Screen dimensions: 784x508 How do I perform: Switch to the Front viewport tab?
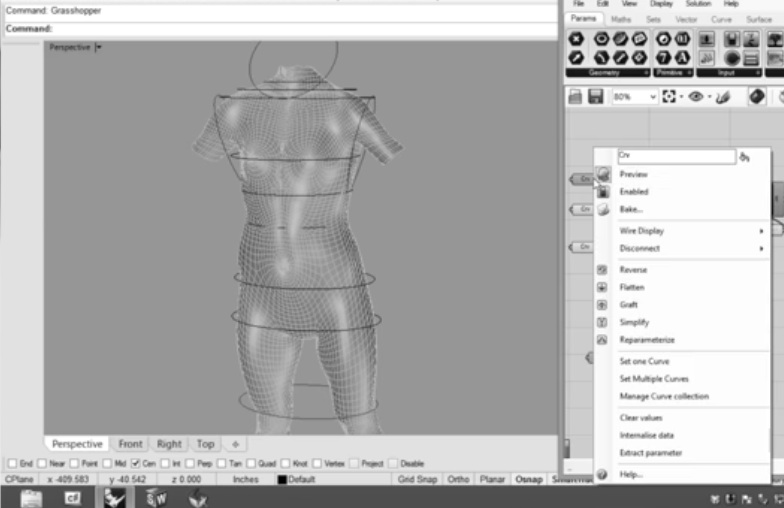pos(130,444)
